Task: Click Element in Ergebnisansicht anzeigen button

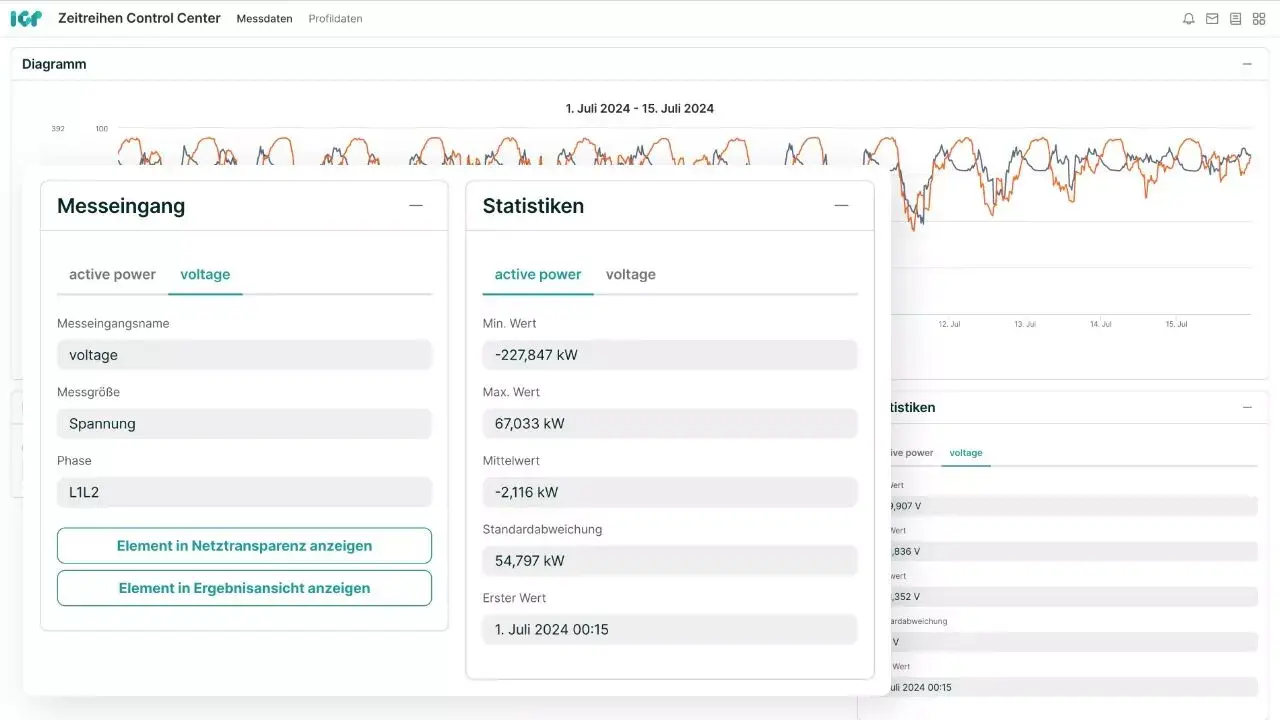Action: [244, 588]
